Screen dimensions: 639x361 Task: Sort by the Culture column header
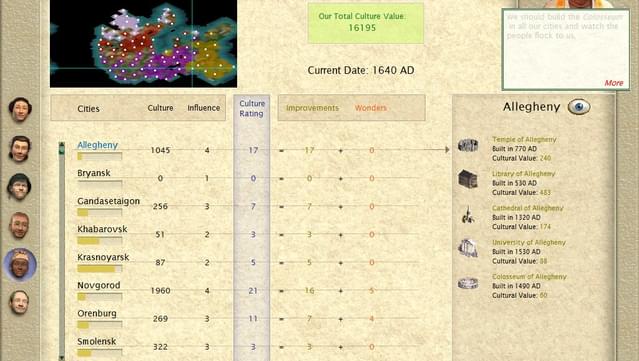160,108
